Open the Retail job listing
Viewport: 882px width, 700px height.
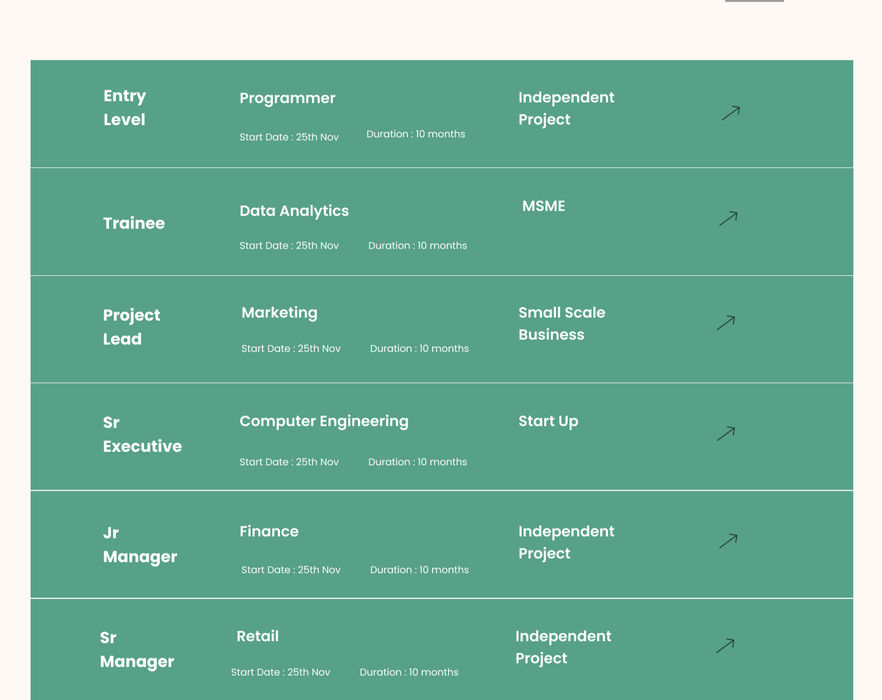coord(257,636)
